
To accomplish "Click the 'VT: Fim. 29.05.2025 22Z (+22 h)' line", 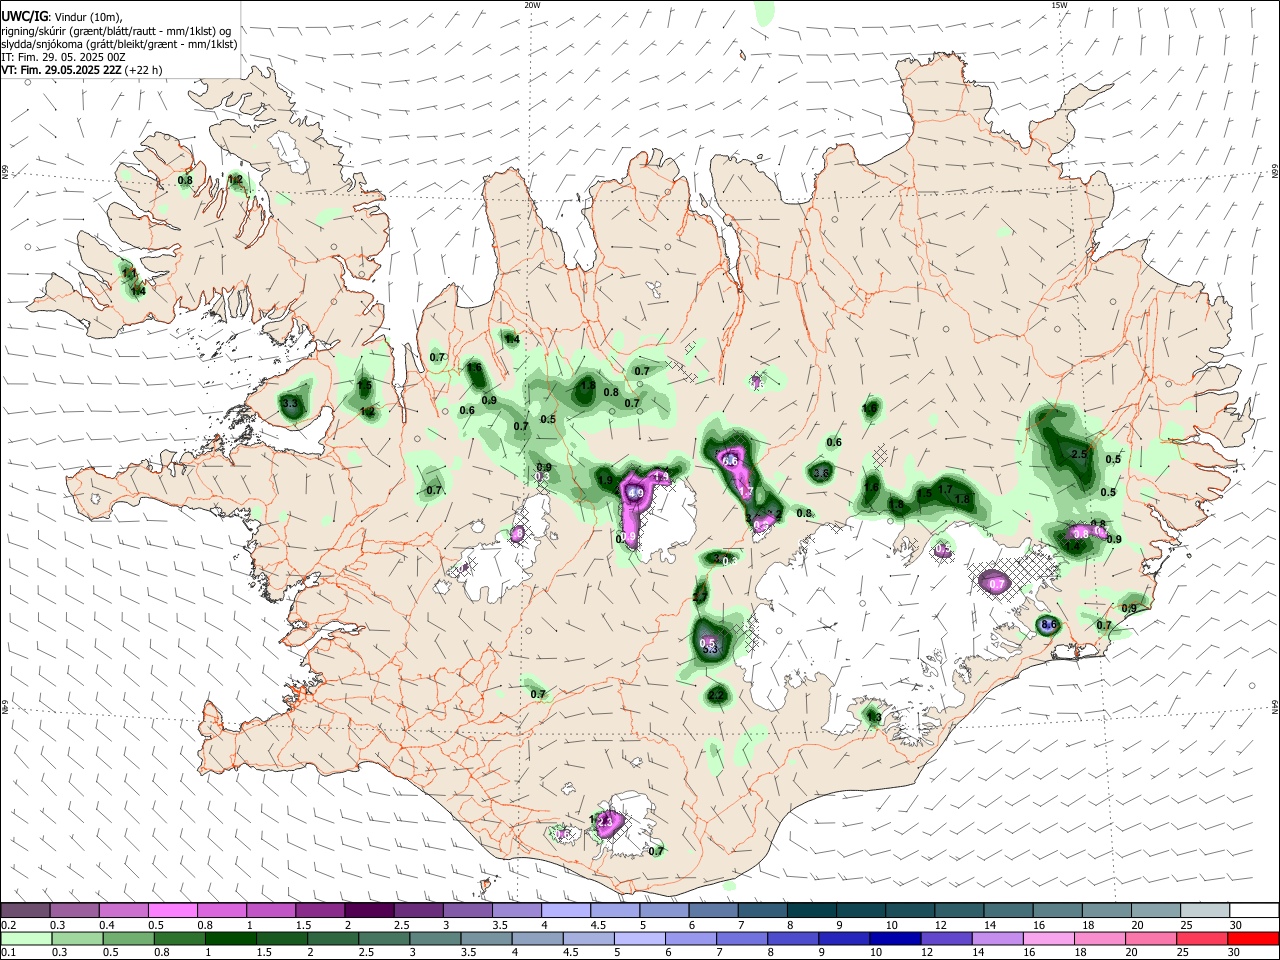I will tap(82, 70).
